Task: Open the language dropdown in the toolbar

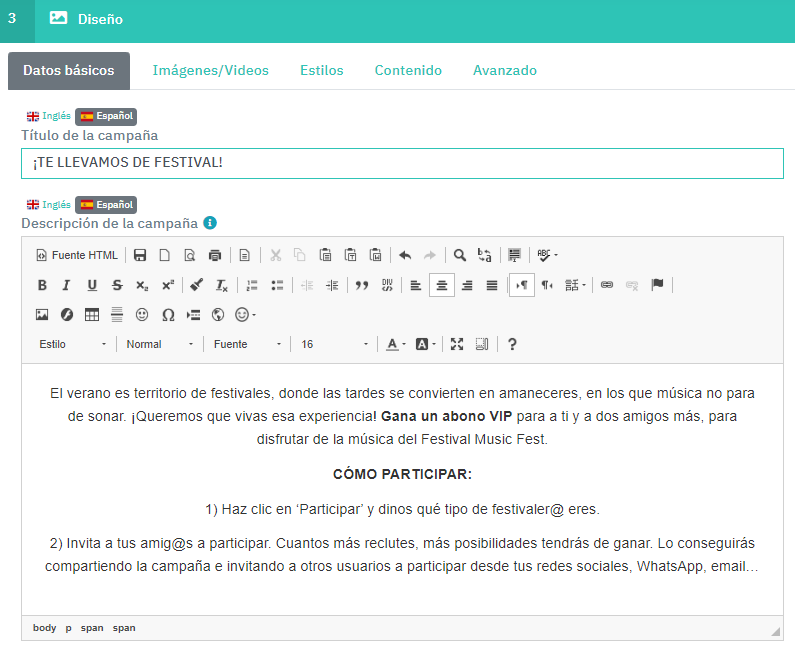Action: coord(575,285)
